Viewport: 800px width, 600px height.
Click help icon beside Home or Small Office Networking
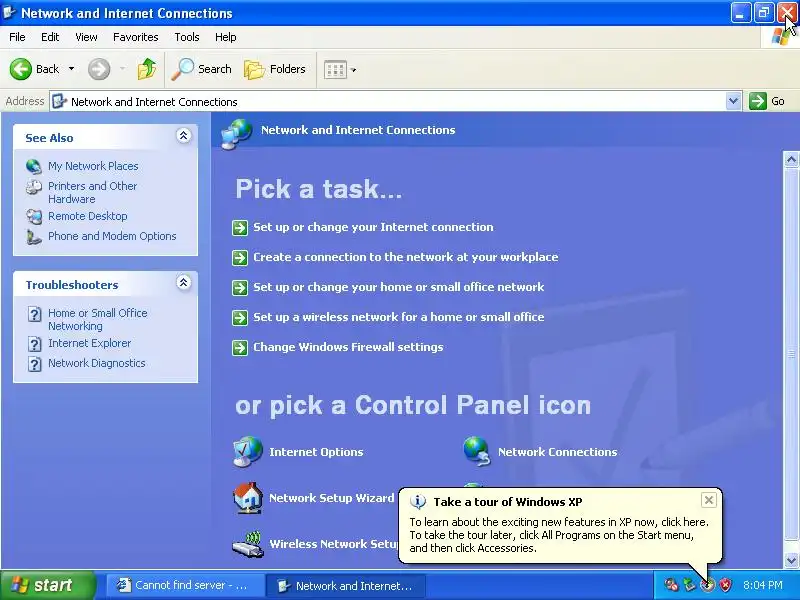[34, 314]
